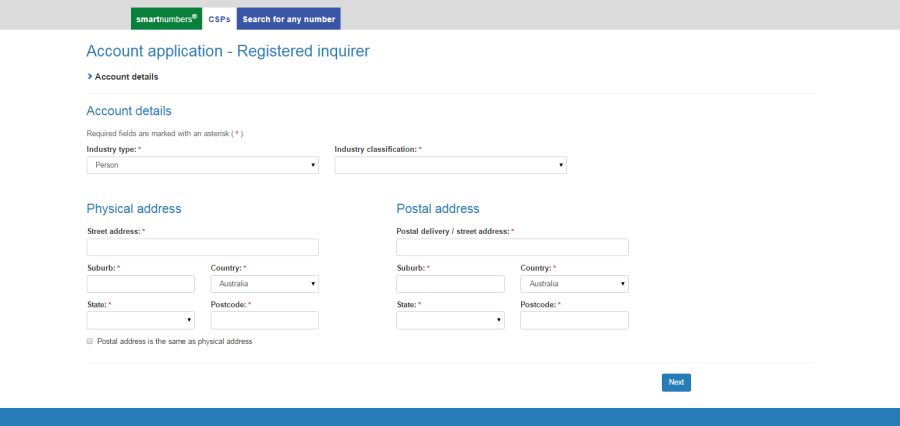Click the Physical address Postcode field
900x426 pixels.
click(x=265, y=320)
